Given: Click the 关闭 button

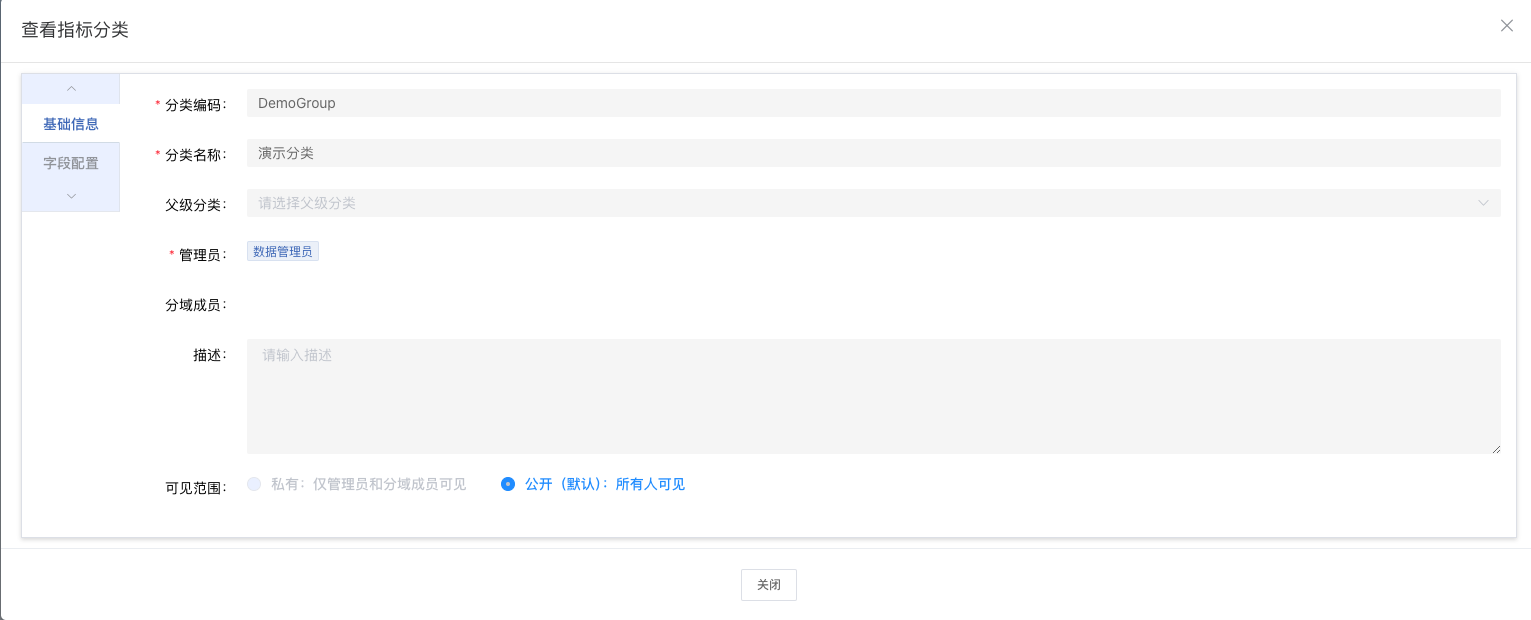Looking at the screenshot, I should coord(768,585).
